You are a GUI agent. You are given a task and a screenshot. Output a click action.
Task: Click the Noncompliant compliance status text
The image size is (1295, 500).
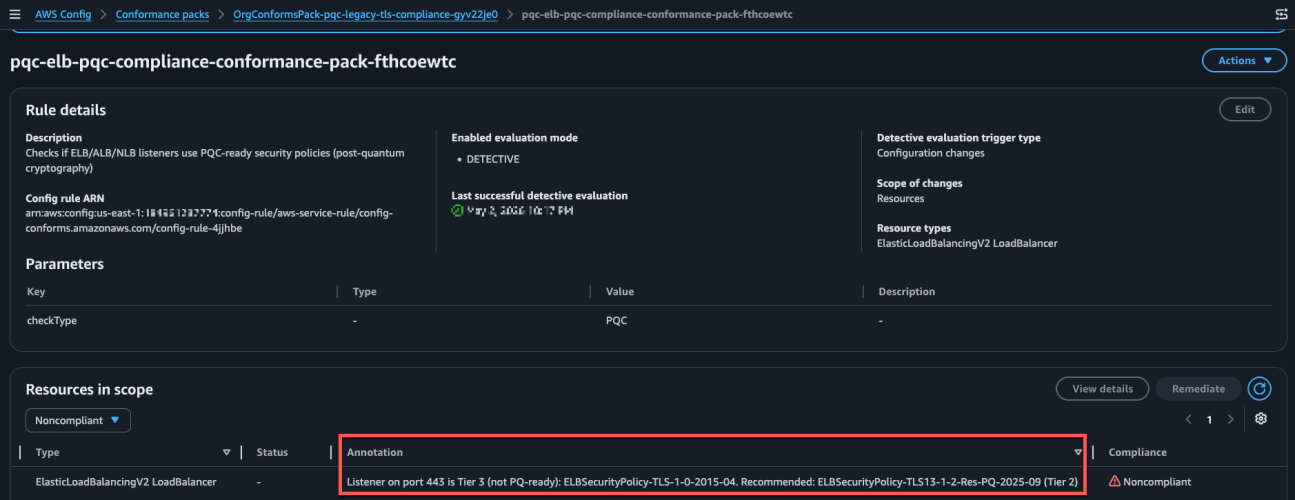tap(1157, 482)
